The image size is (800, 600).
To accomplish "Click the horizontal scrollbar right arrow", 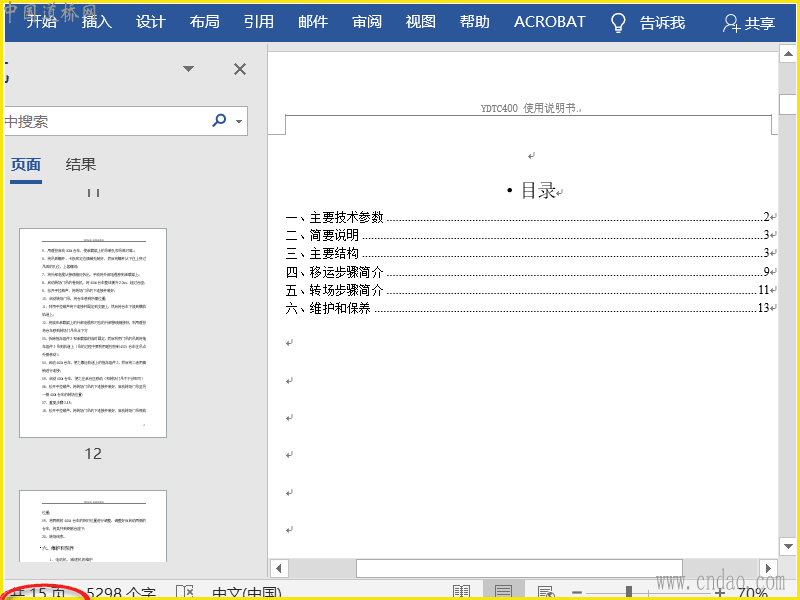I will point(768,568).
